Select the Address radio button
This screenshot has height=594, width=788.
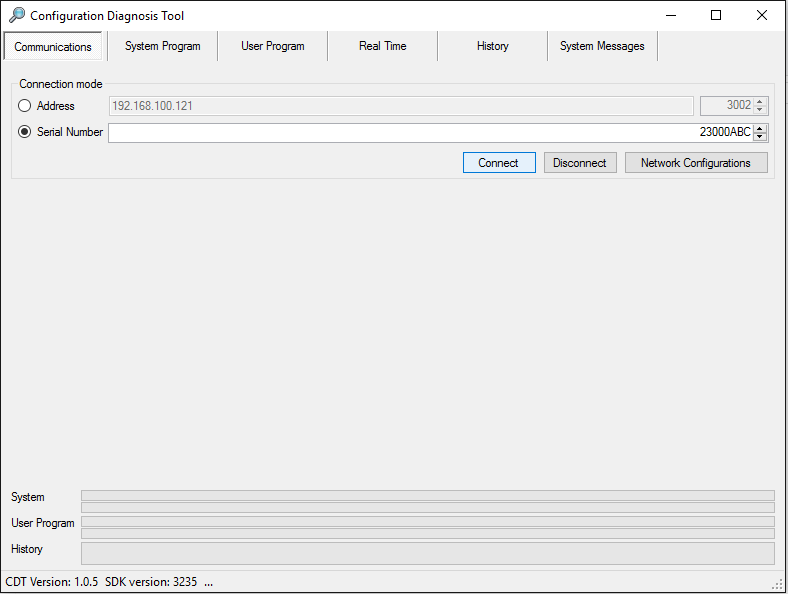[25, 106]
